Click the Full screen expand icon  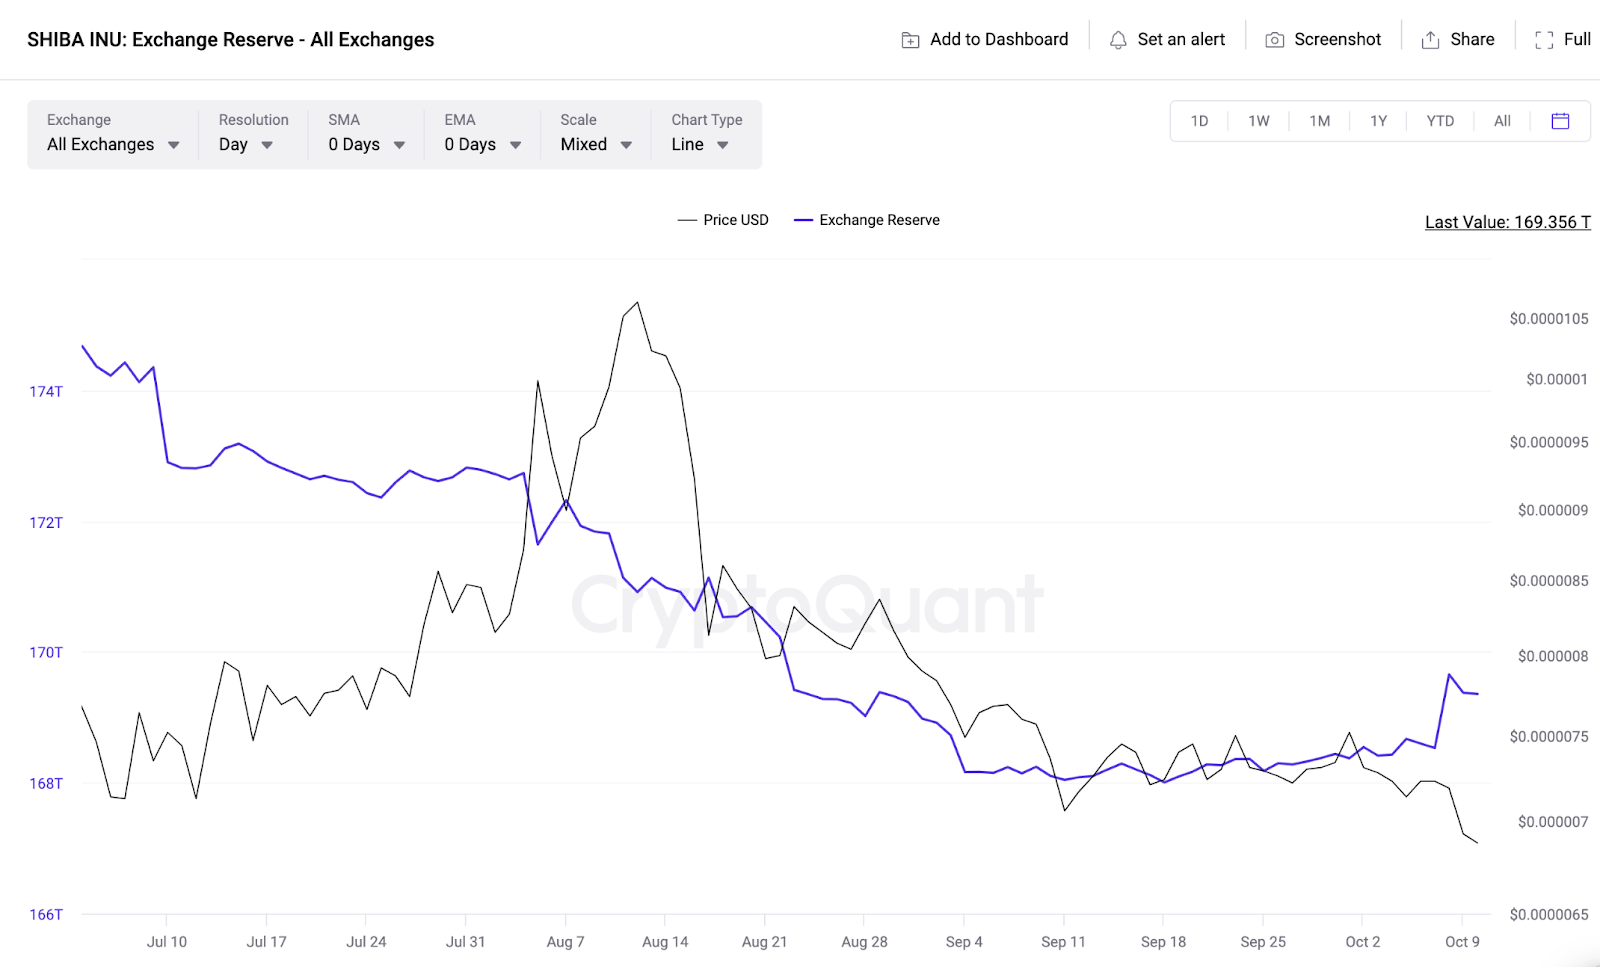pyautogui.click(x=1544, y=40)
